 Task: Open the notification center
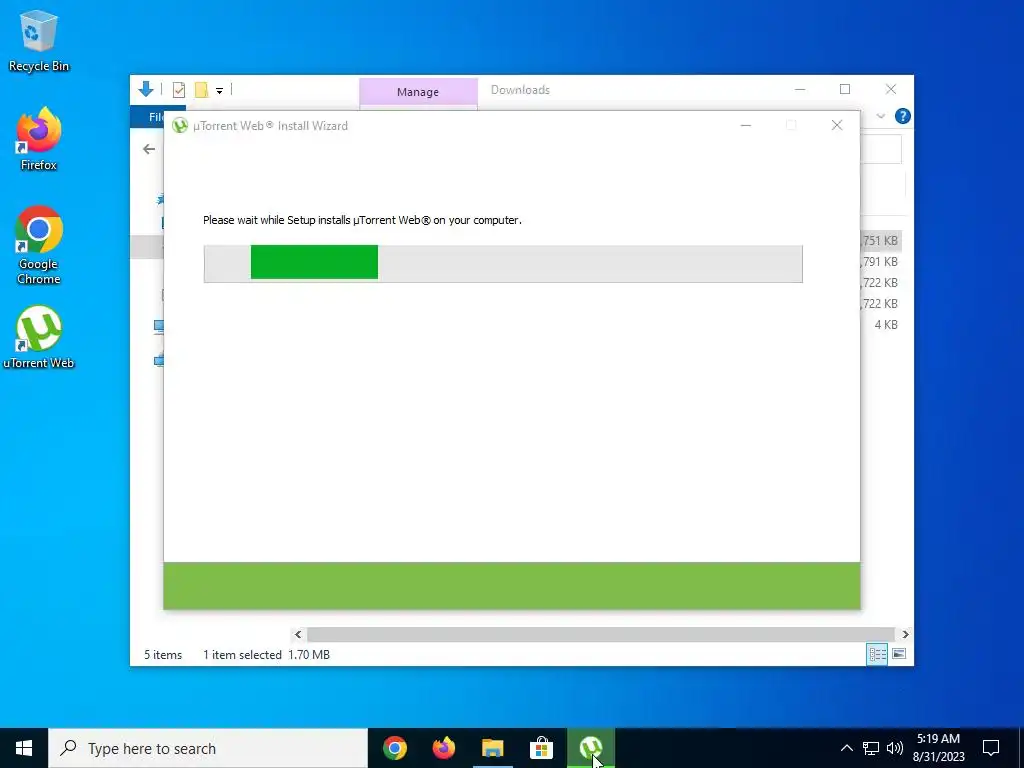click(991, 748)
